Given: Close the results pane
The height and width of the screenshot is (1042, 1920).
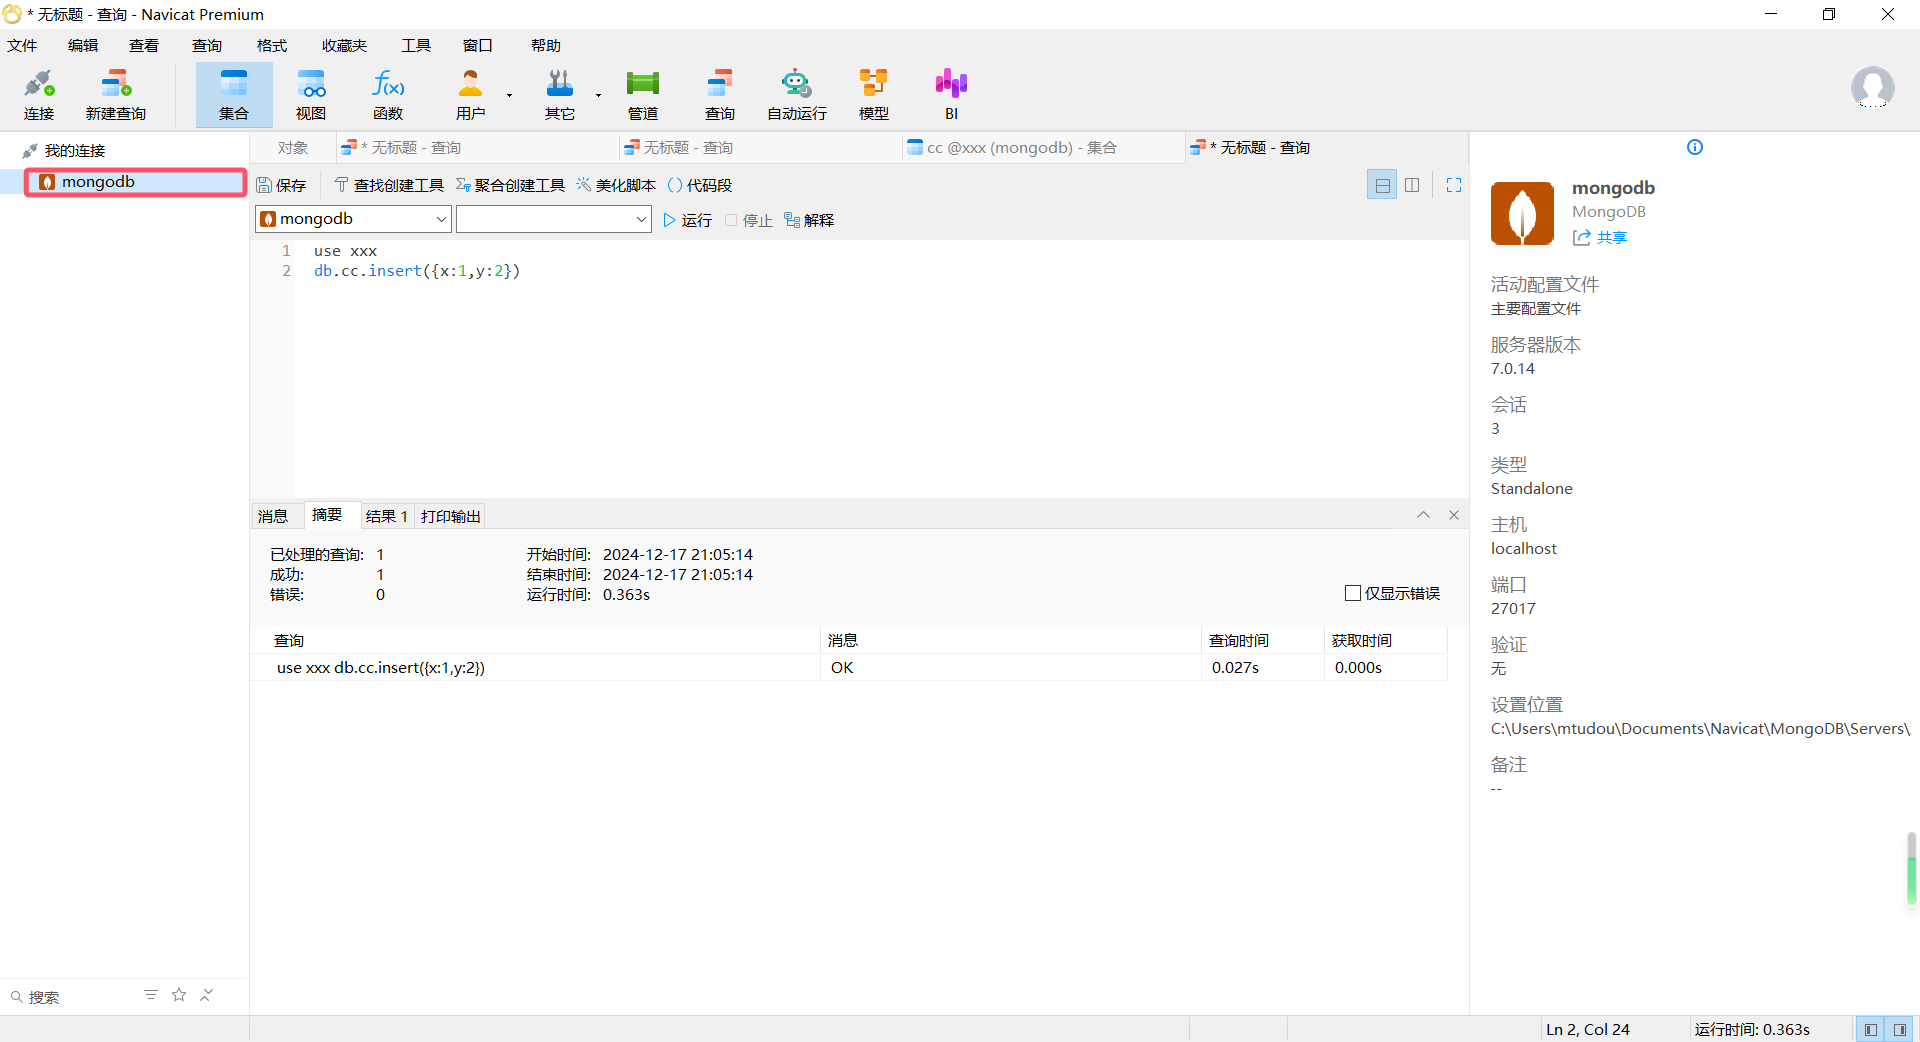Looking at the screenshot, I should [x=1454, y=515].
